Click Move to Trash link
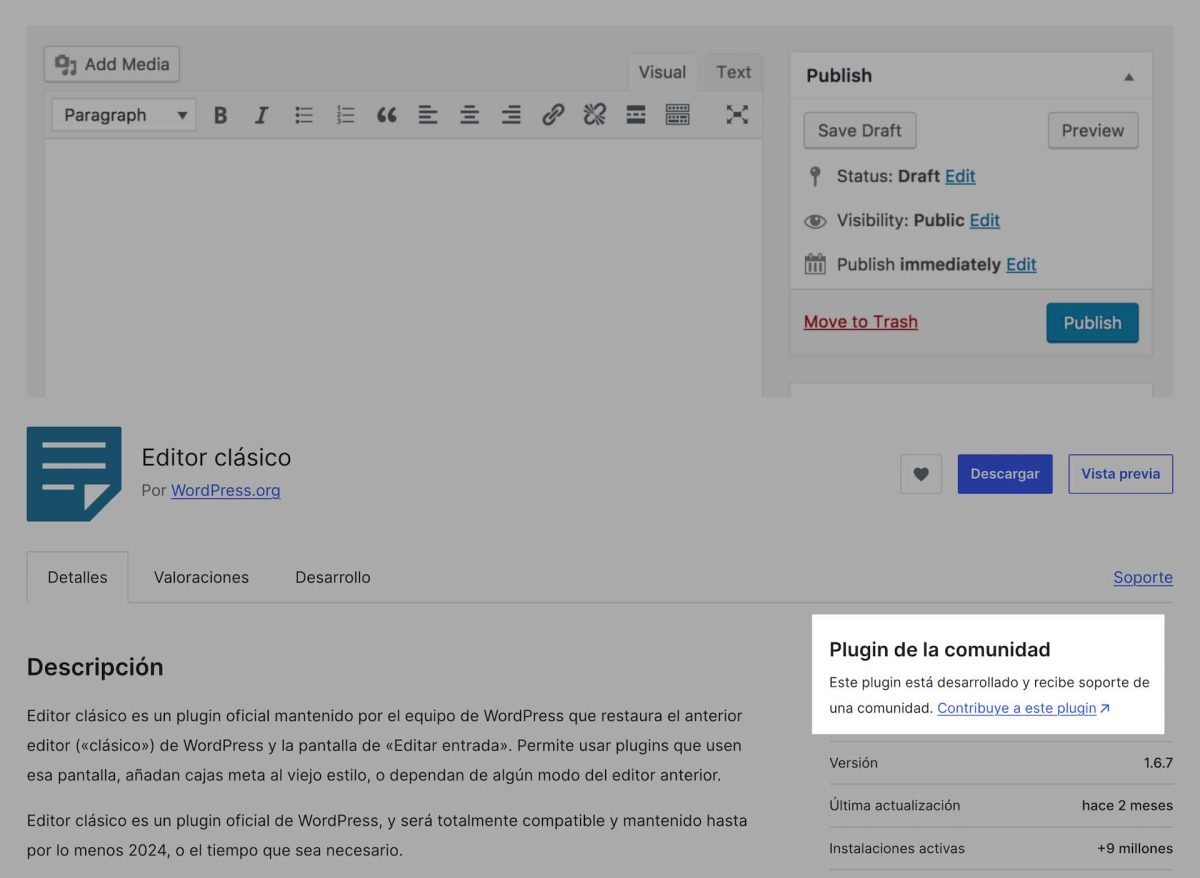The height and width of the screenshot is (878, 1200). point(861,321)
